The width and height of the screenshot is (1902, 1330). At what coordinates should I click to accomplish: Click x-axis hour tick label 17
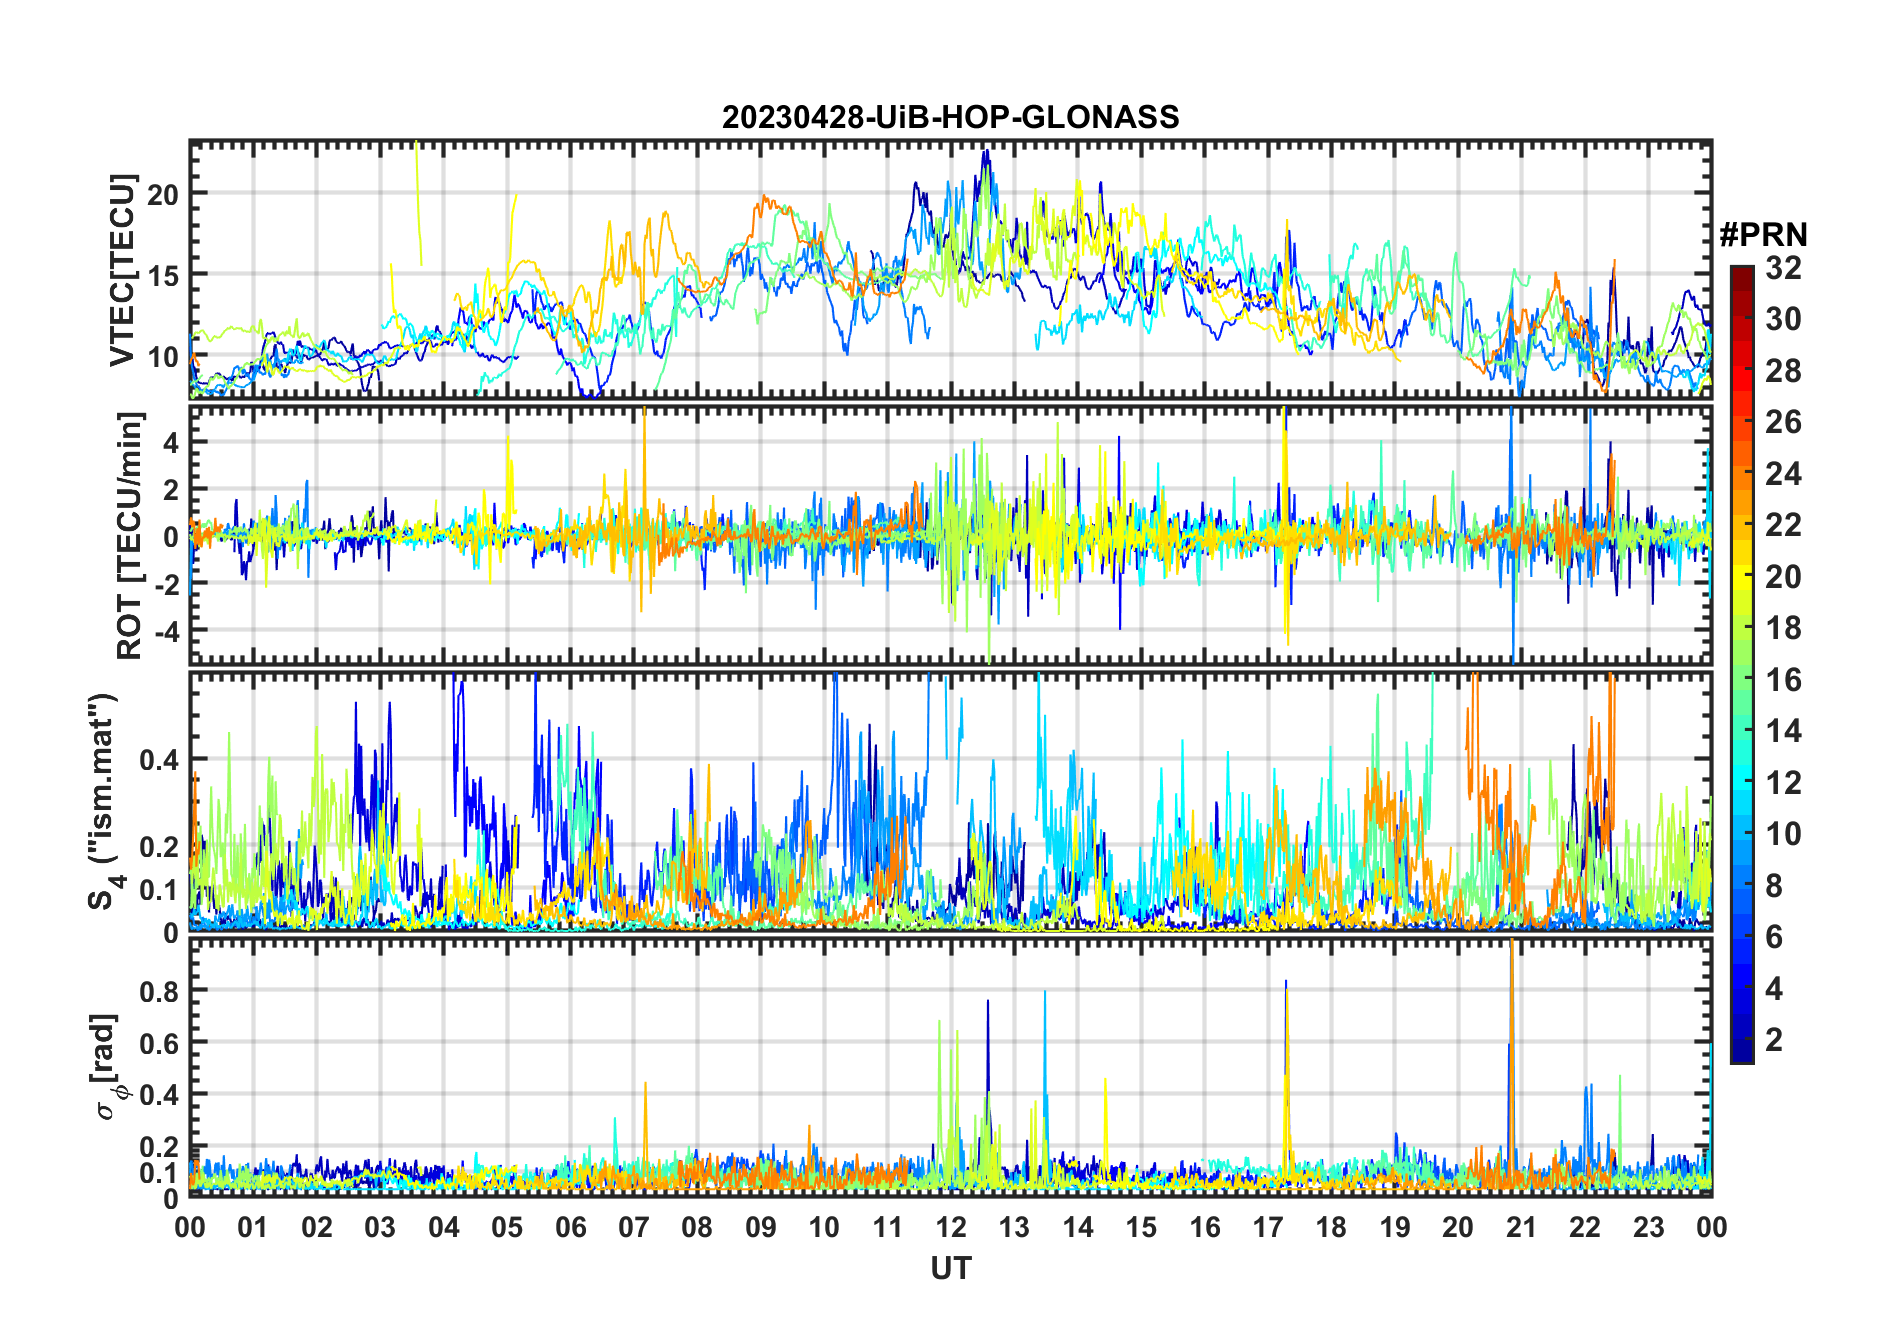1268,1227
